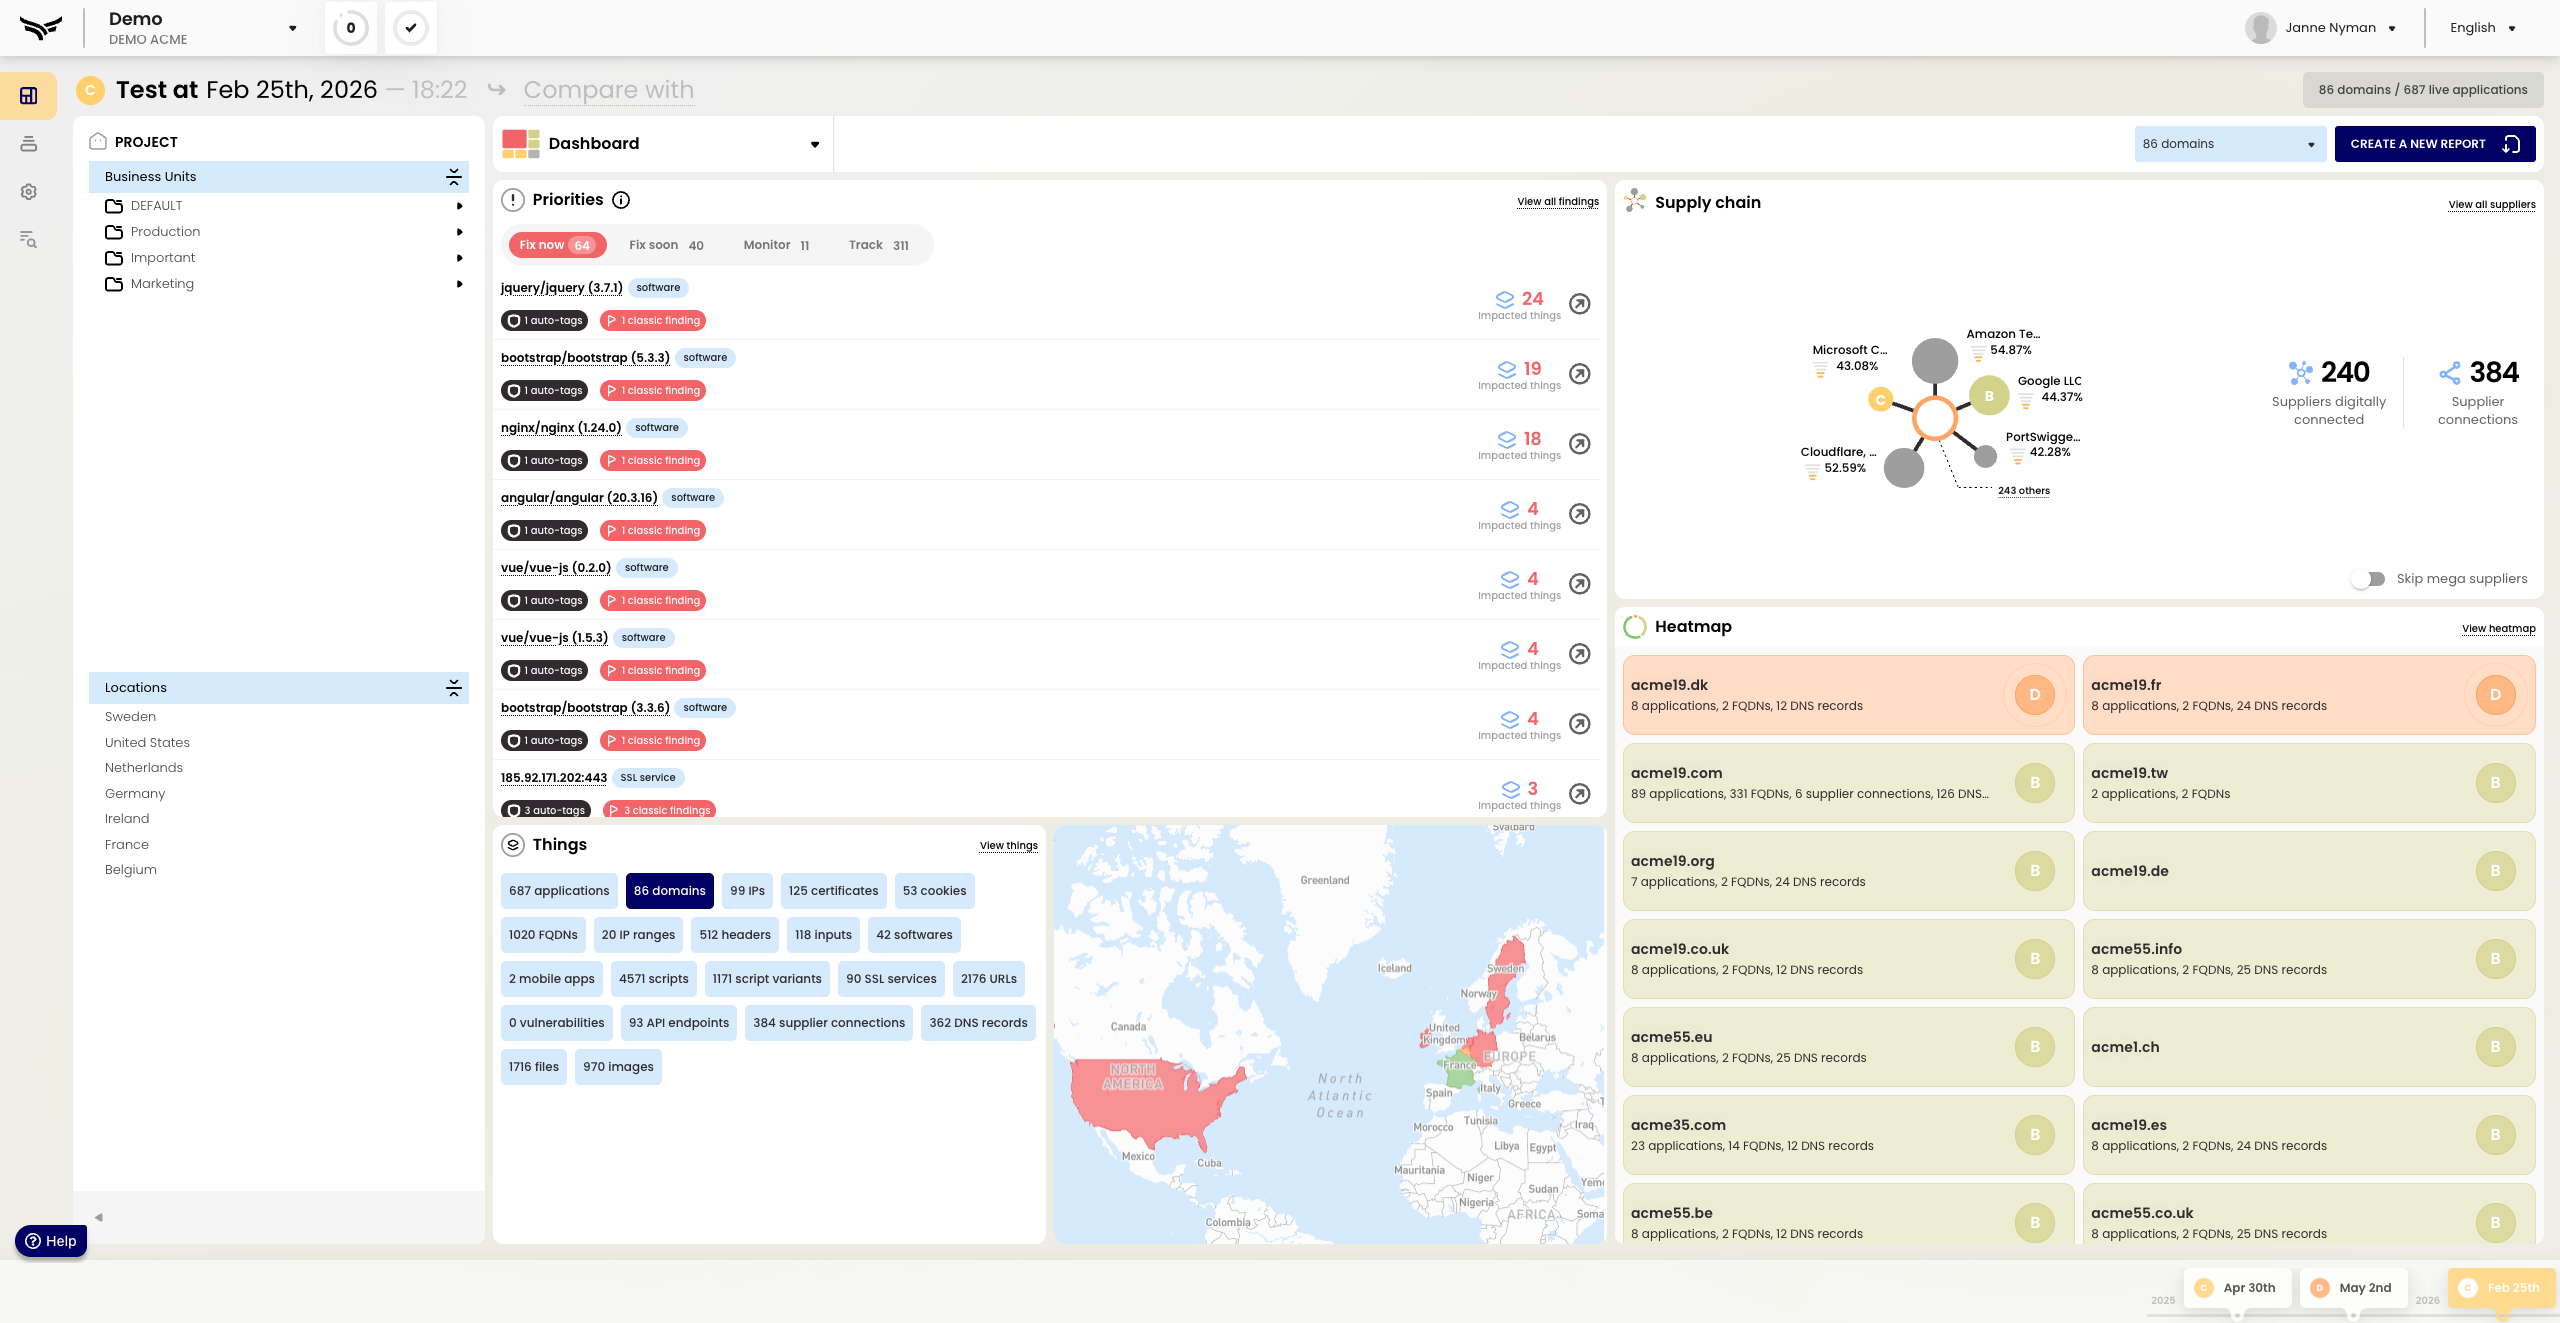Open the acme19.dk heatmap tile
Viewport: 2560px width, 1323px height.
click(x=1848, y=695)
